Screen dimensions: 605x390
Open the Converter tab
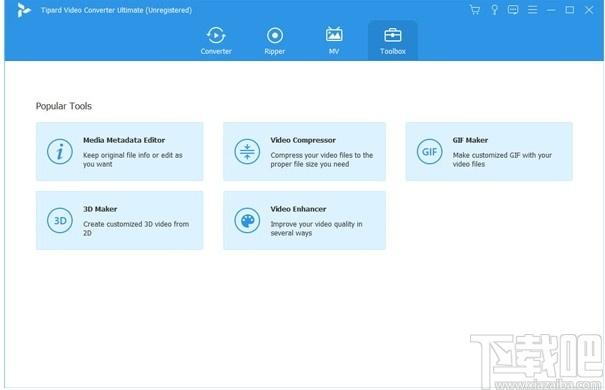point(216,41)
